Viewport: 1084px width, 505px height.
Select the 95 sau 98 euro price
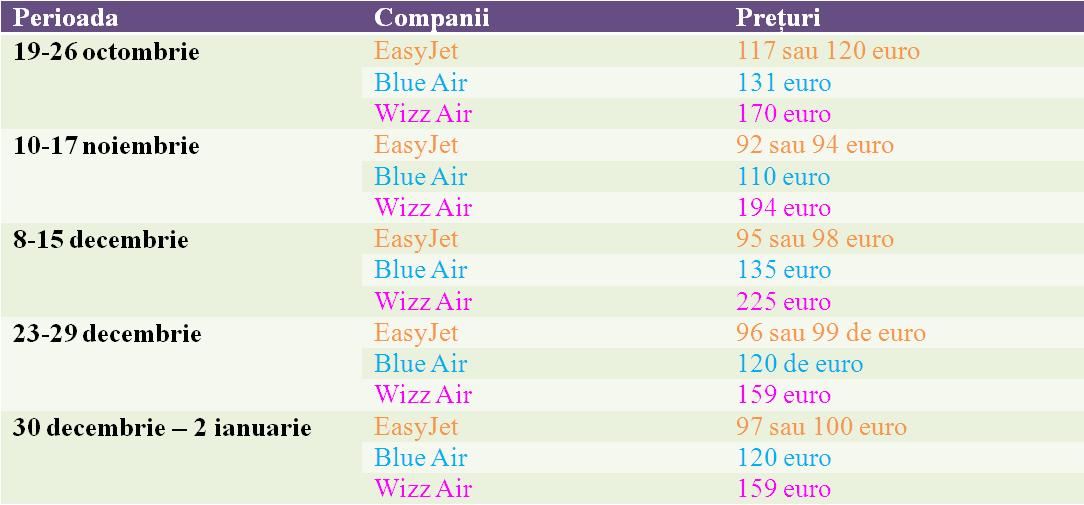(x=815, y=239)
